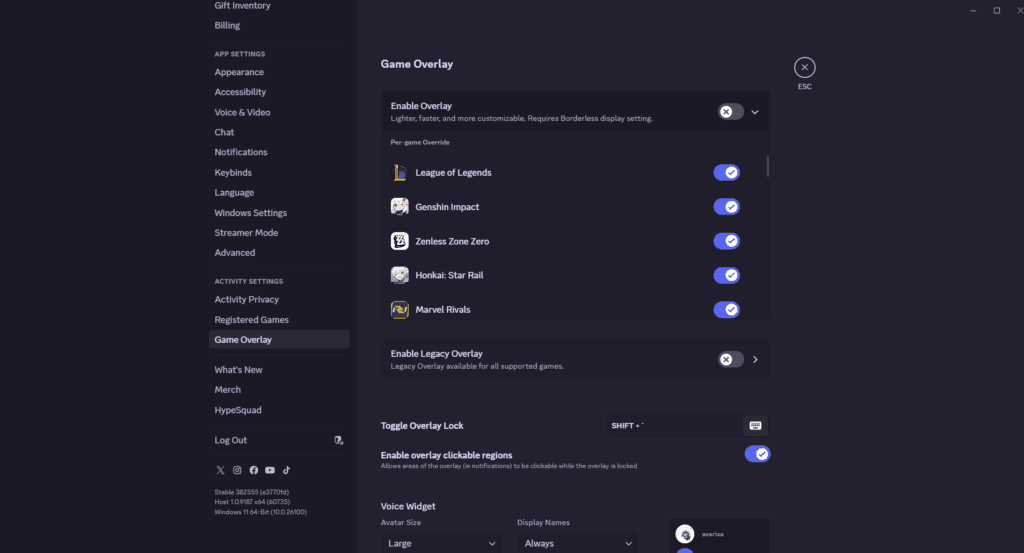The width and height of the screenshot is (1024, 553).
Task: Click the X (Twitter) social icon
Action: point(220,470)
